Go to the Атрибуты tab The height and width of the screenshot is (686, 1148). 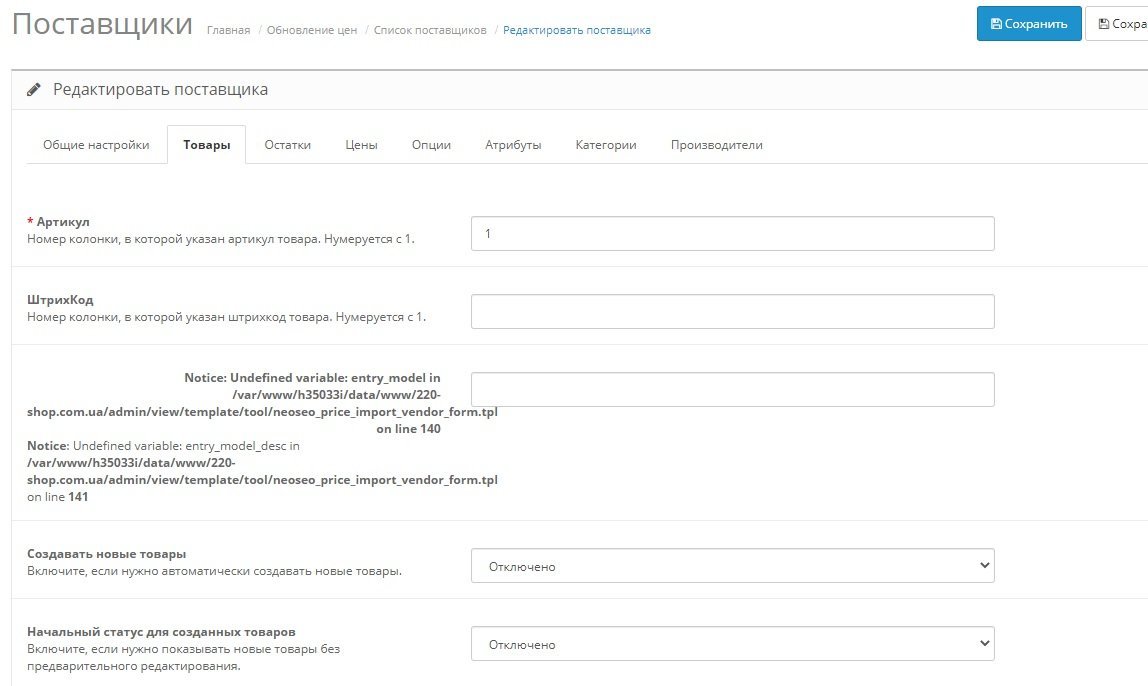point(513,145)
